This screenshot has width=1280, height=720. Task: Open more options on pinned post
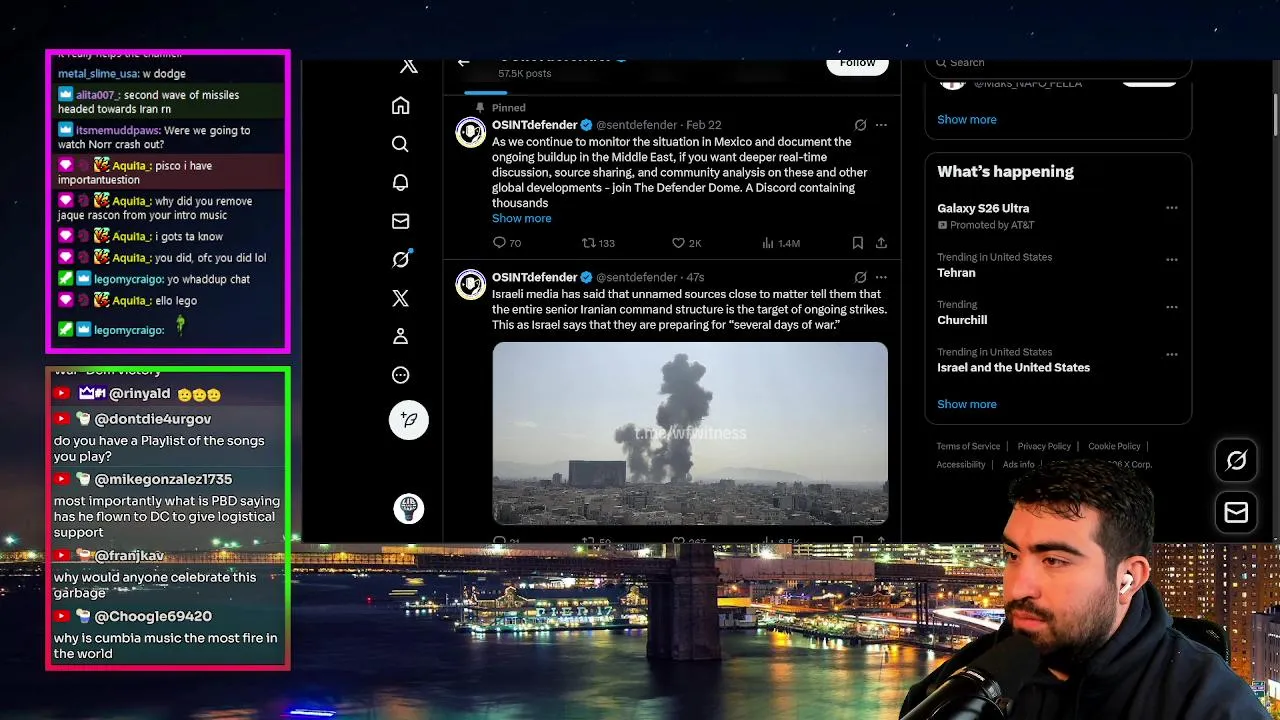tap(881, 125)
